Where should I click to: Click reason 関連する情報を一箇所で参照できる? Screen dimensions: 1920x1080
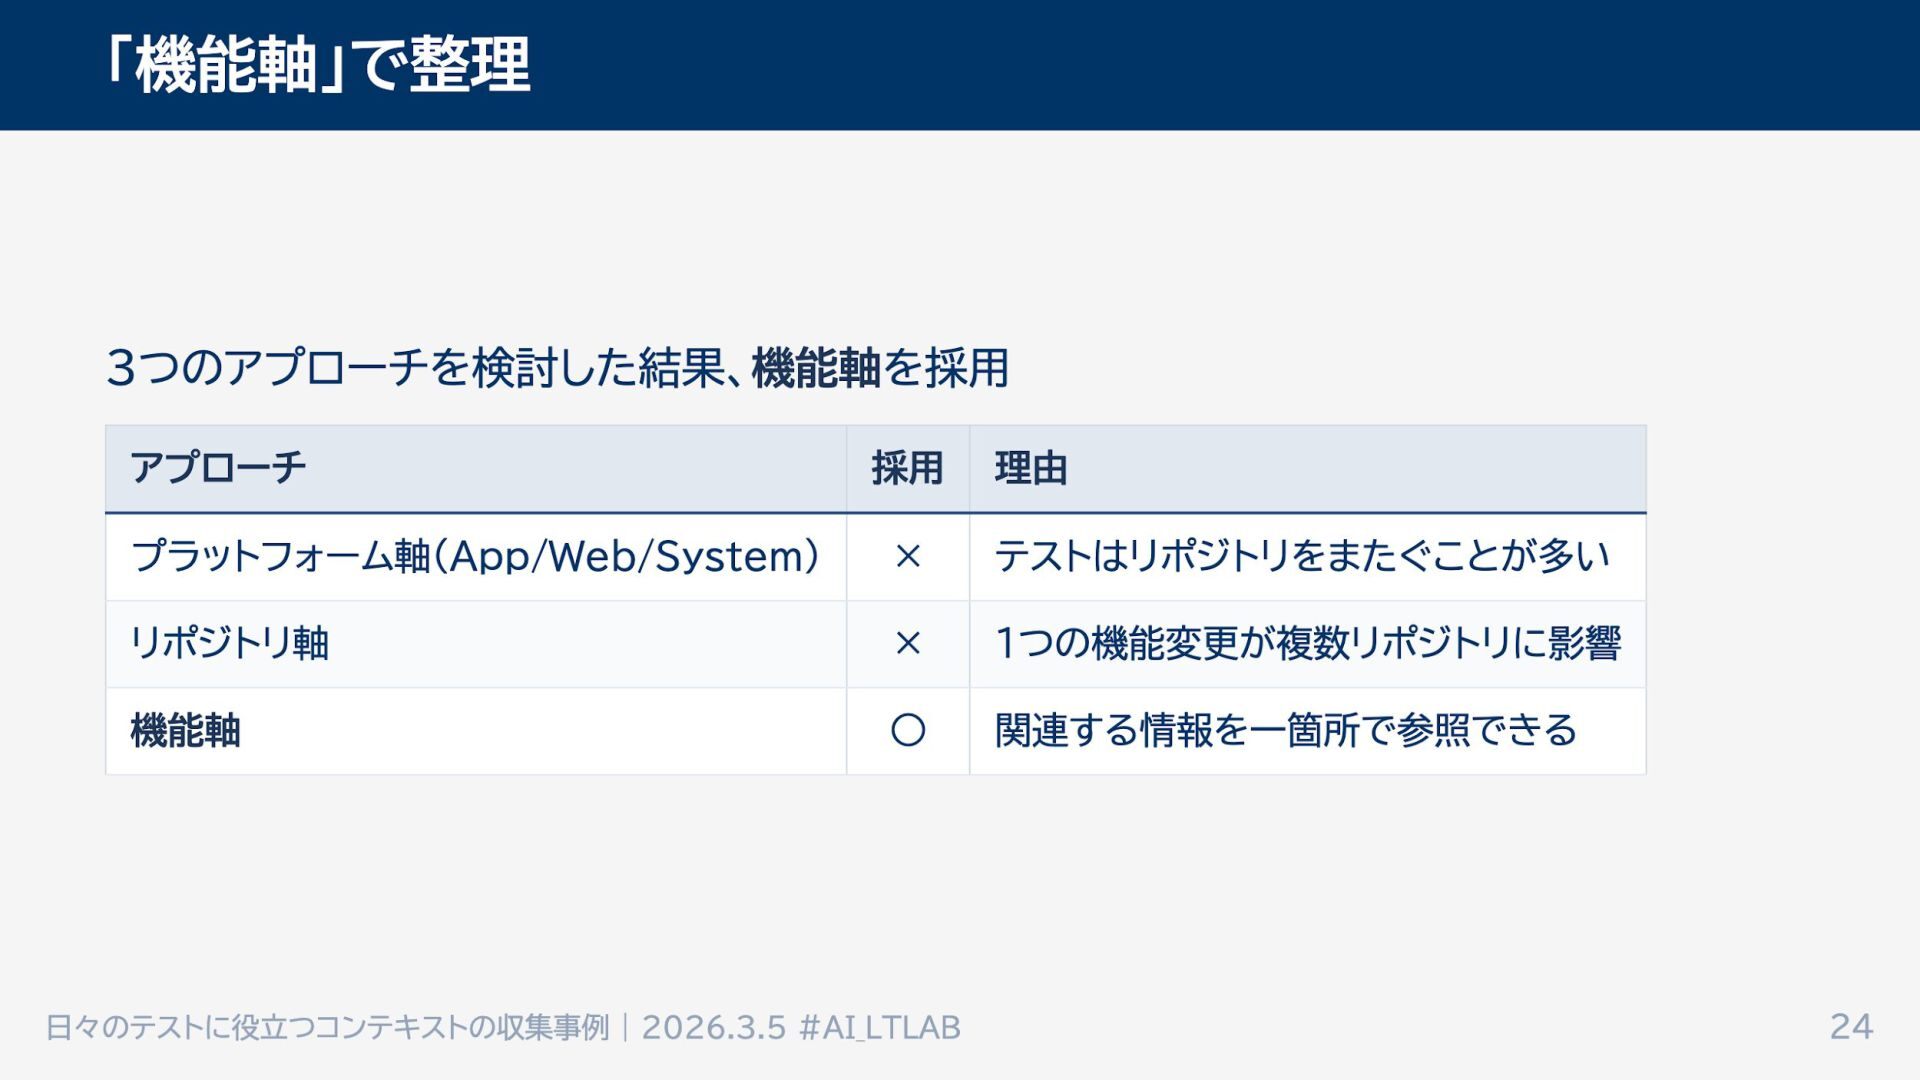[x=1285, y=731]
